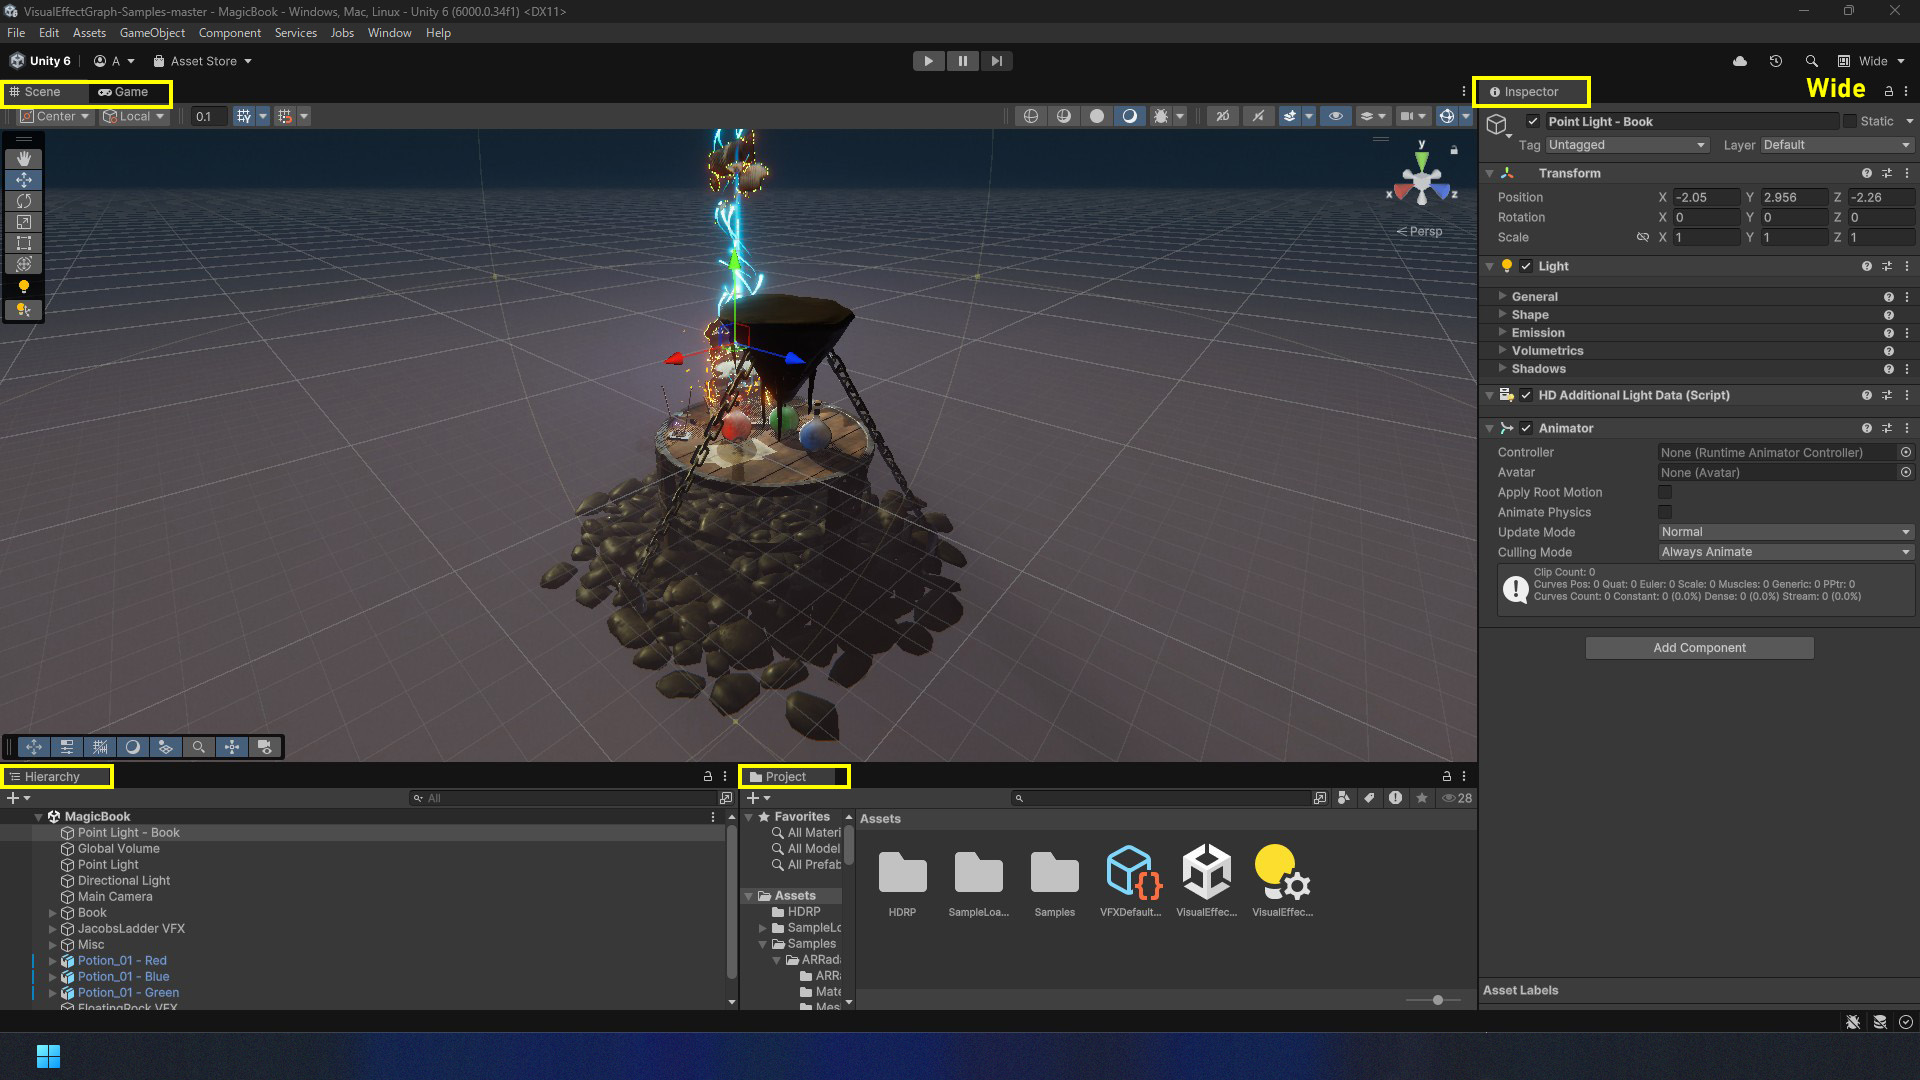Open Animator component more options menu
The width and height of the screenshot is (1920, 1080).
tap(1907, 428)
